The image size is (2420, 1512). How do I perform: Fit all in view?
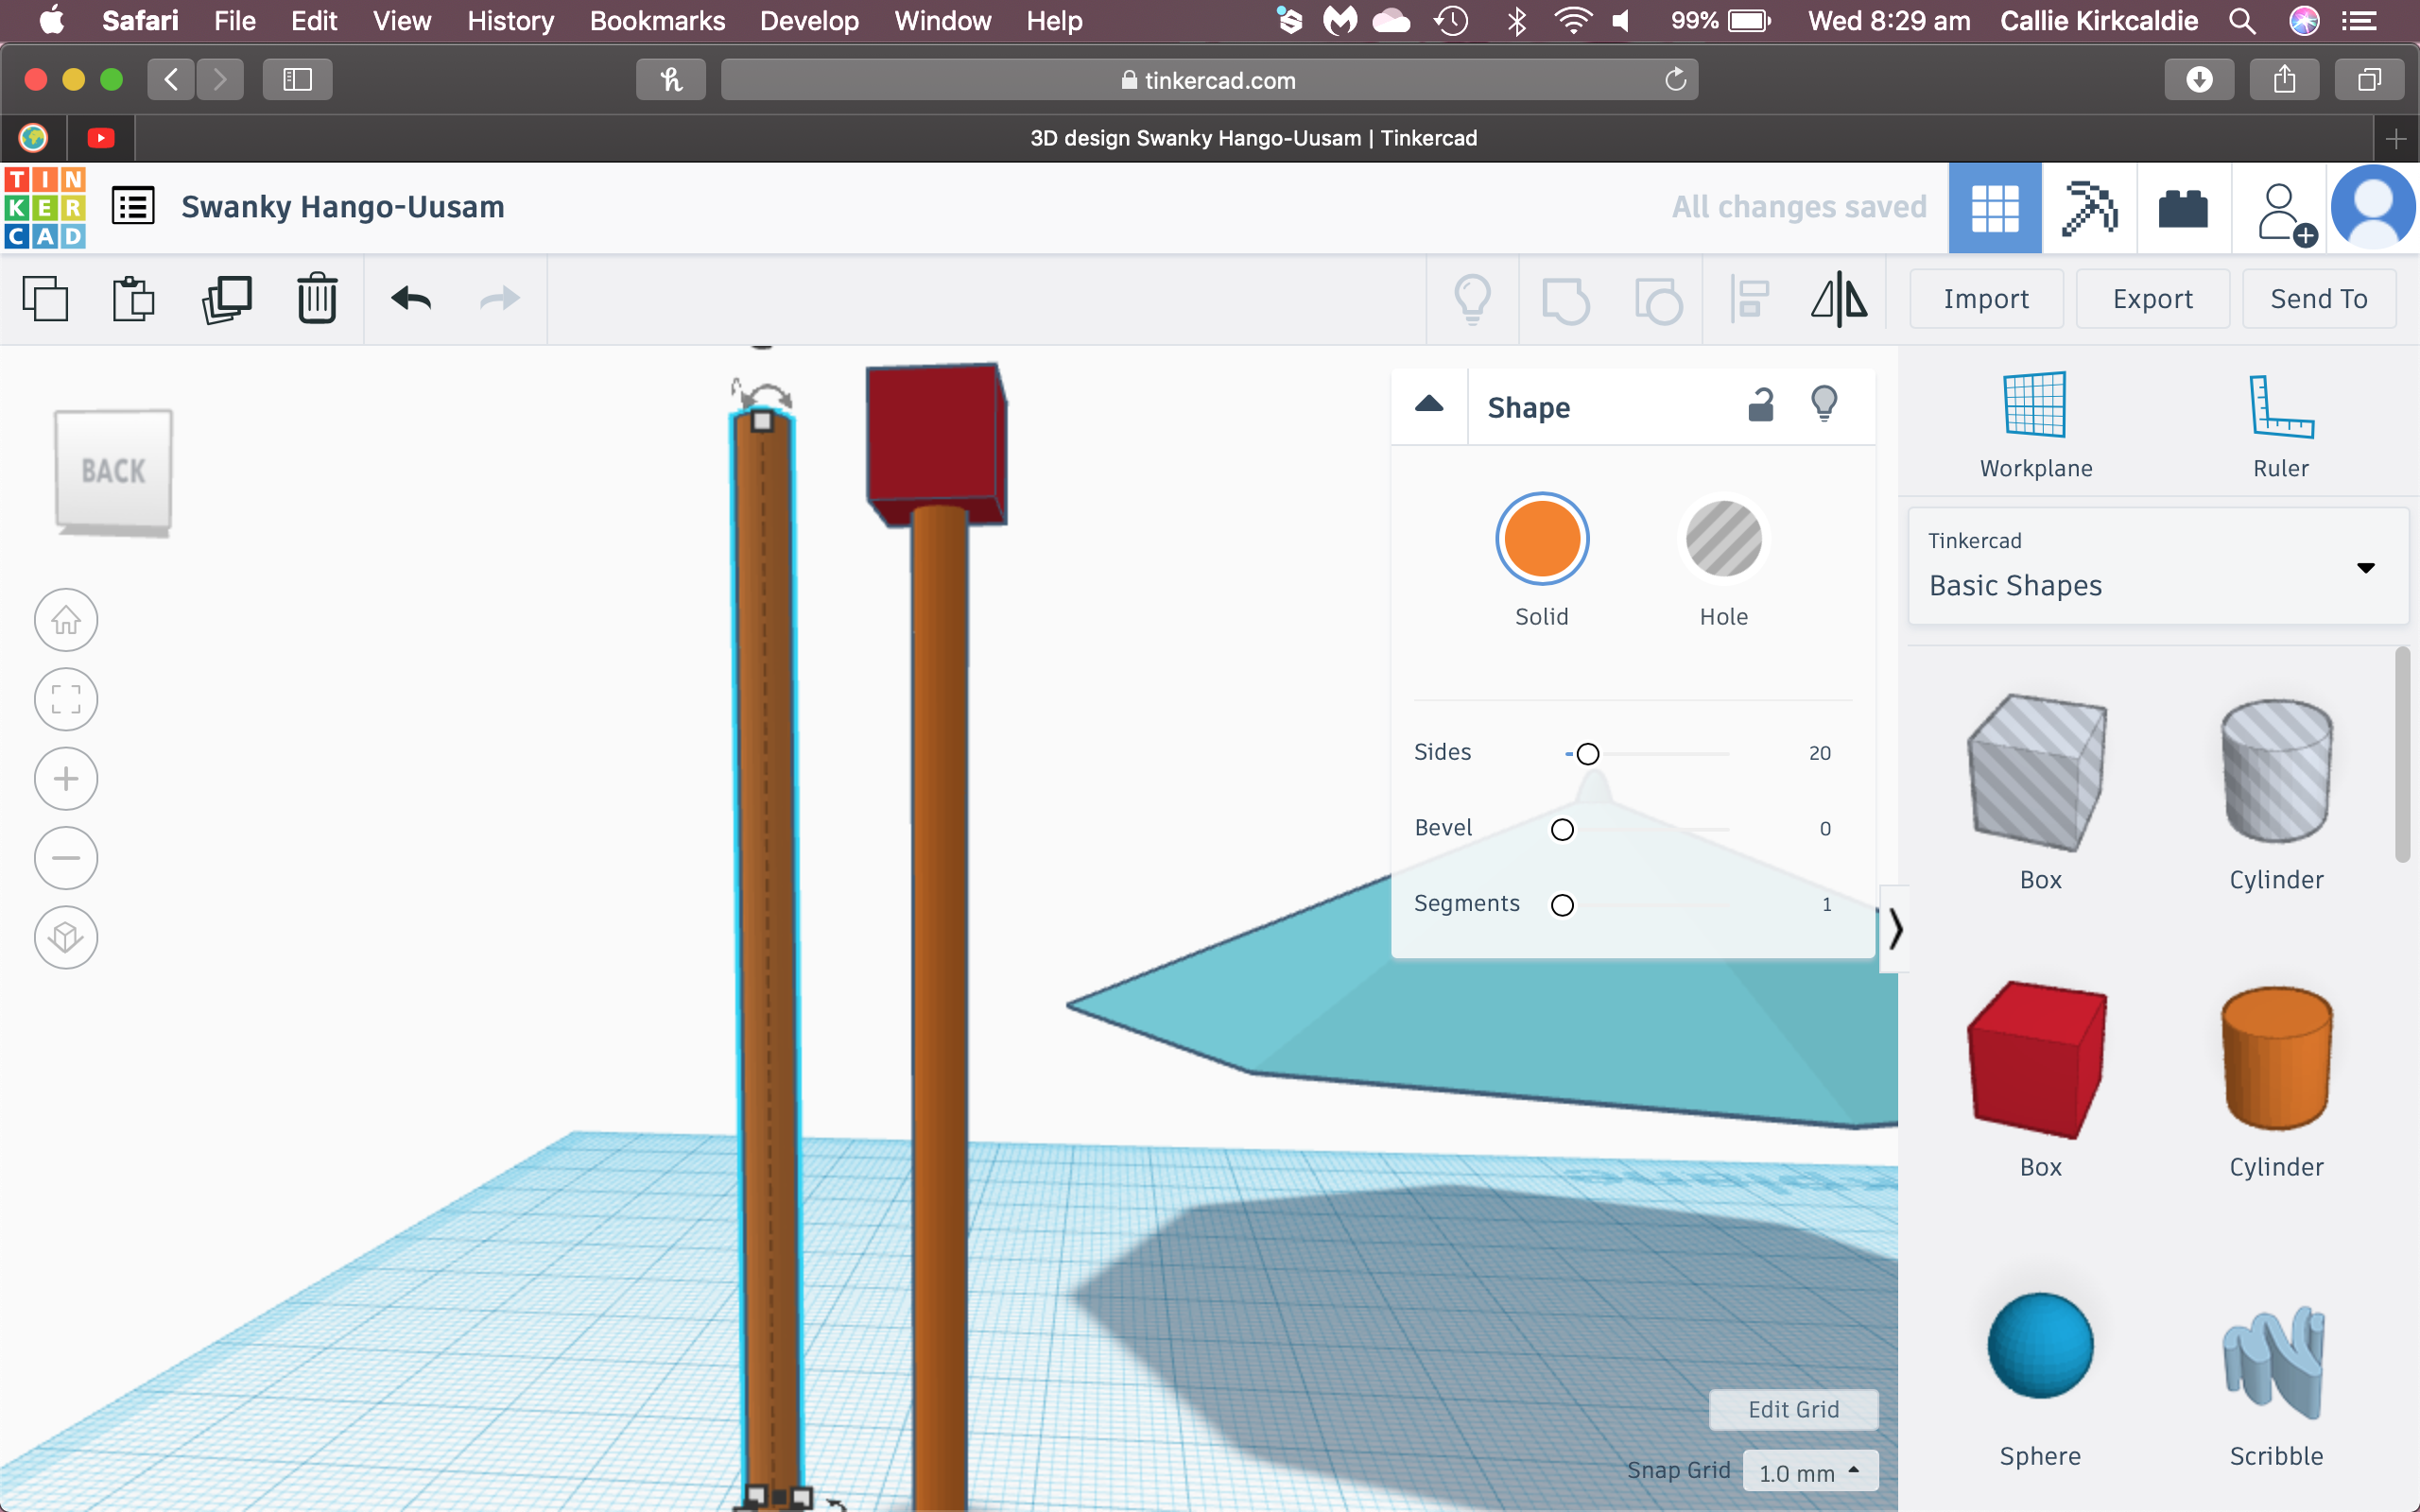(66, 699)
